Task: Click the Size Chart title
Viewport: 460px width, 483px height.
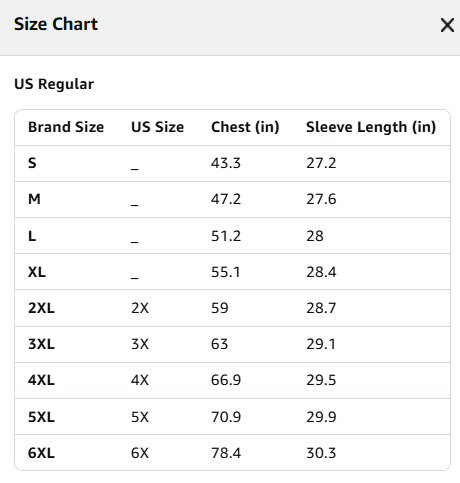Action: 56,24
